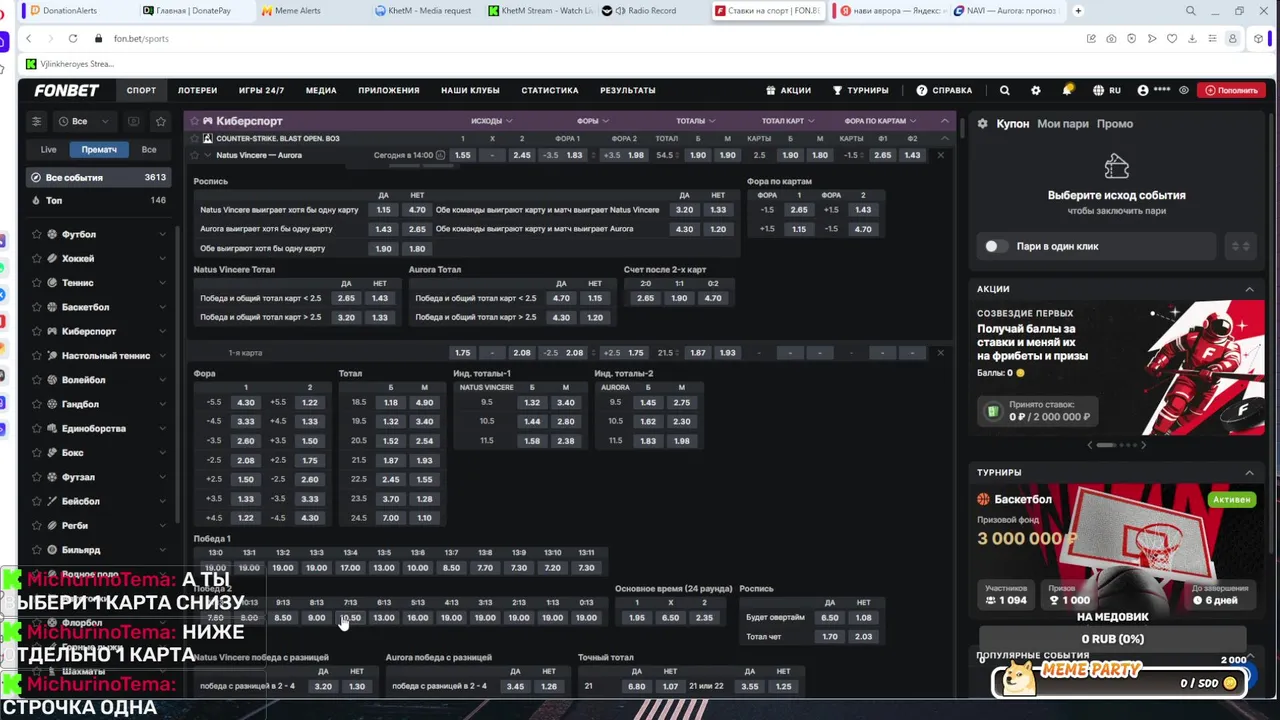Favorite Counter-Strike BLAST Open star

coord(194,138)
